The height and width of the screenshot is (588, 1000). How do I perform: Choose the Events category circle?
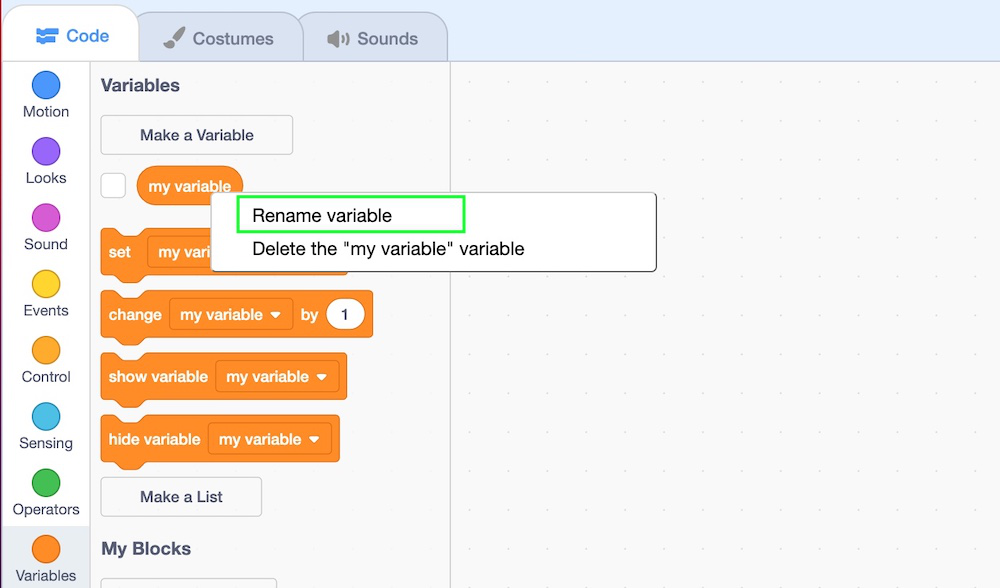[x=46, y=284]
